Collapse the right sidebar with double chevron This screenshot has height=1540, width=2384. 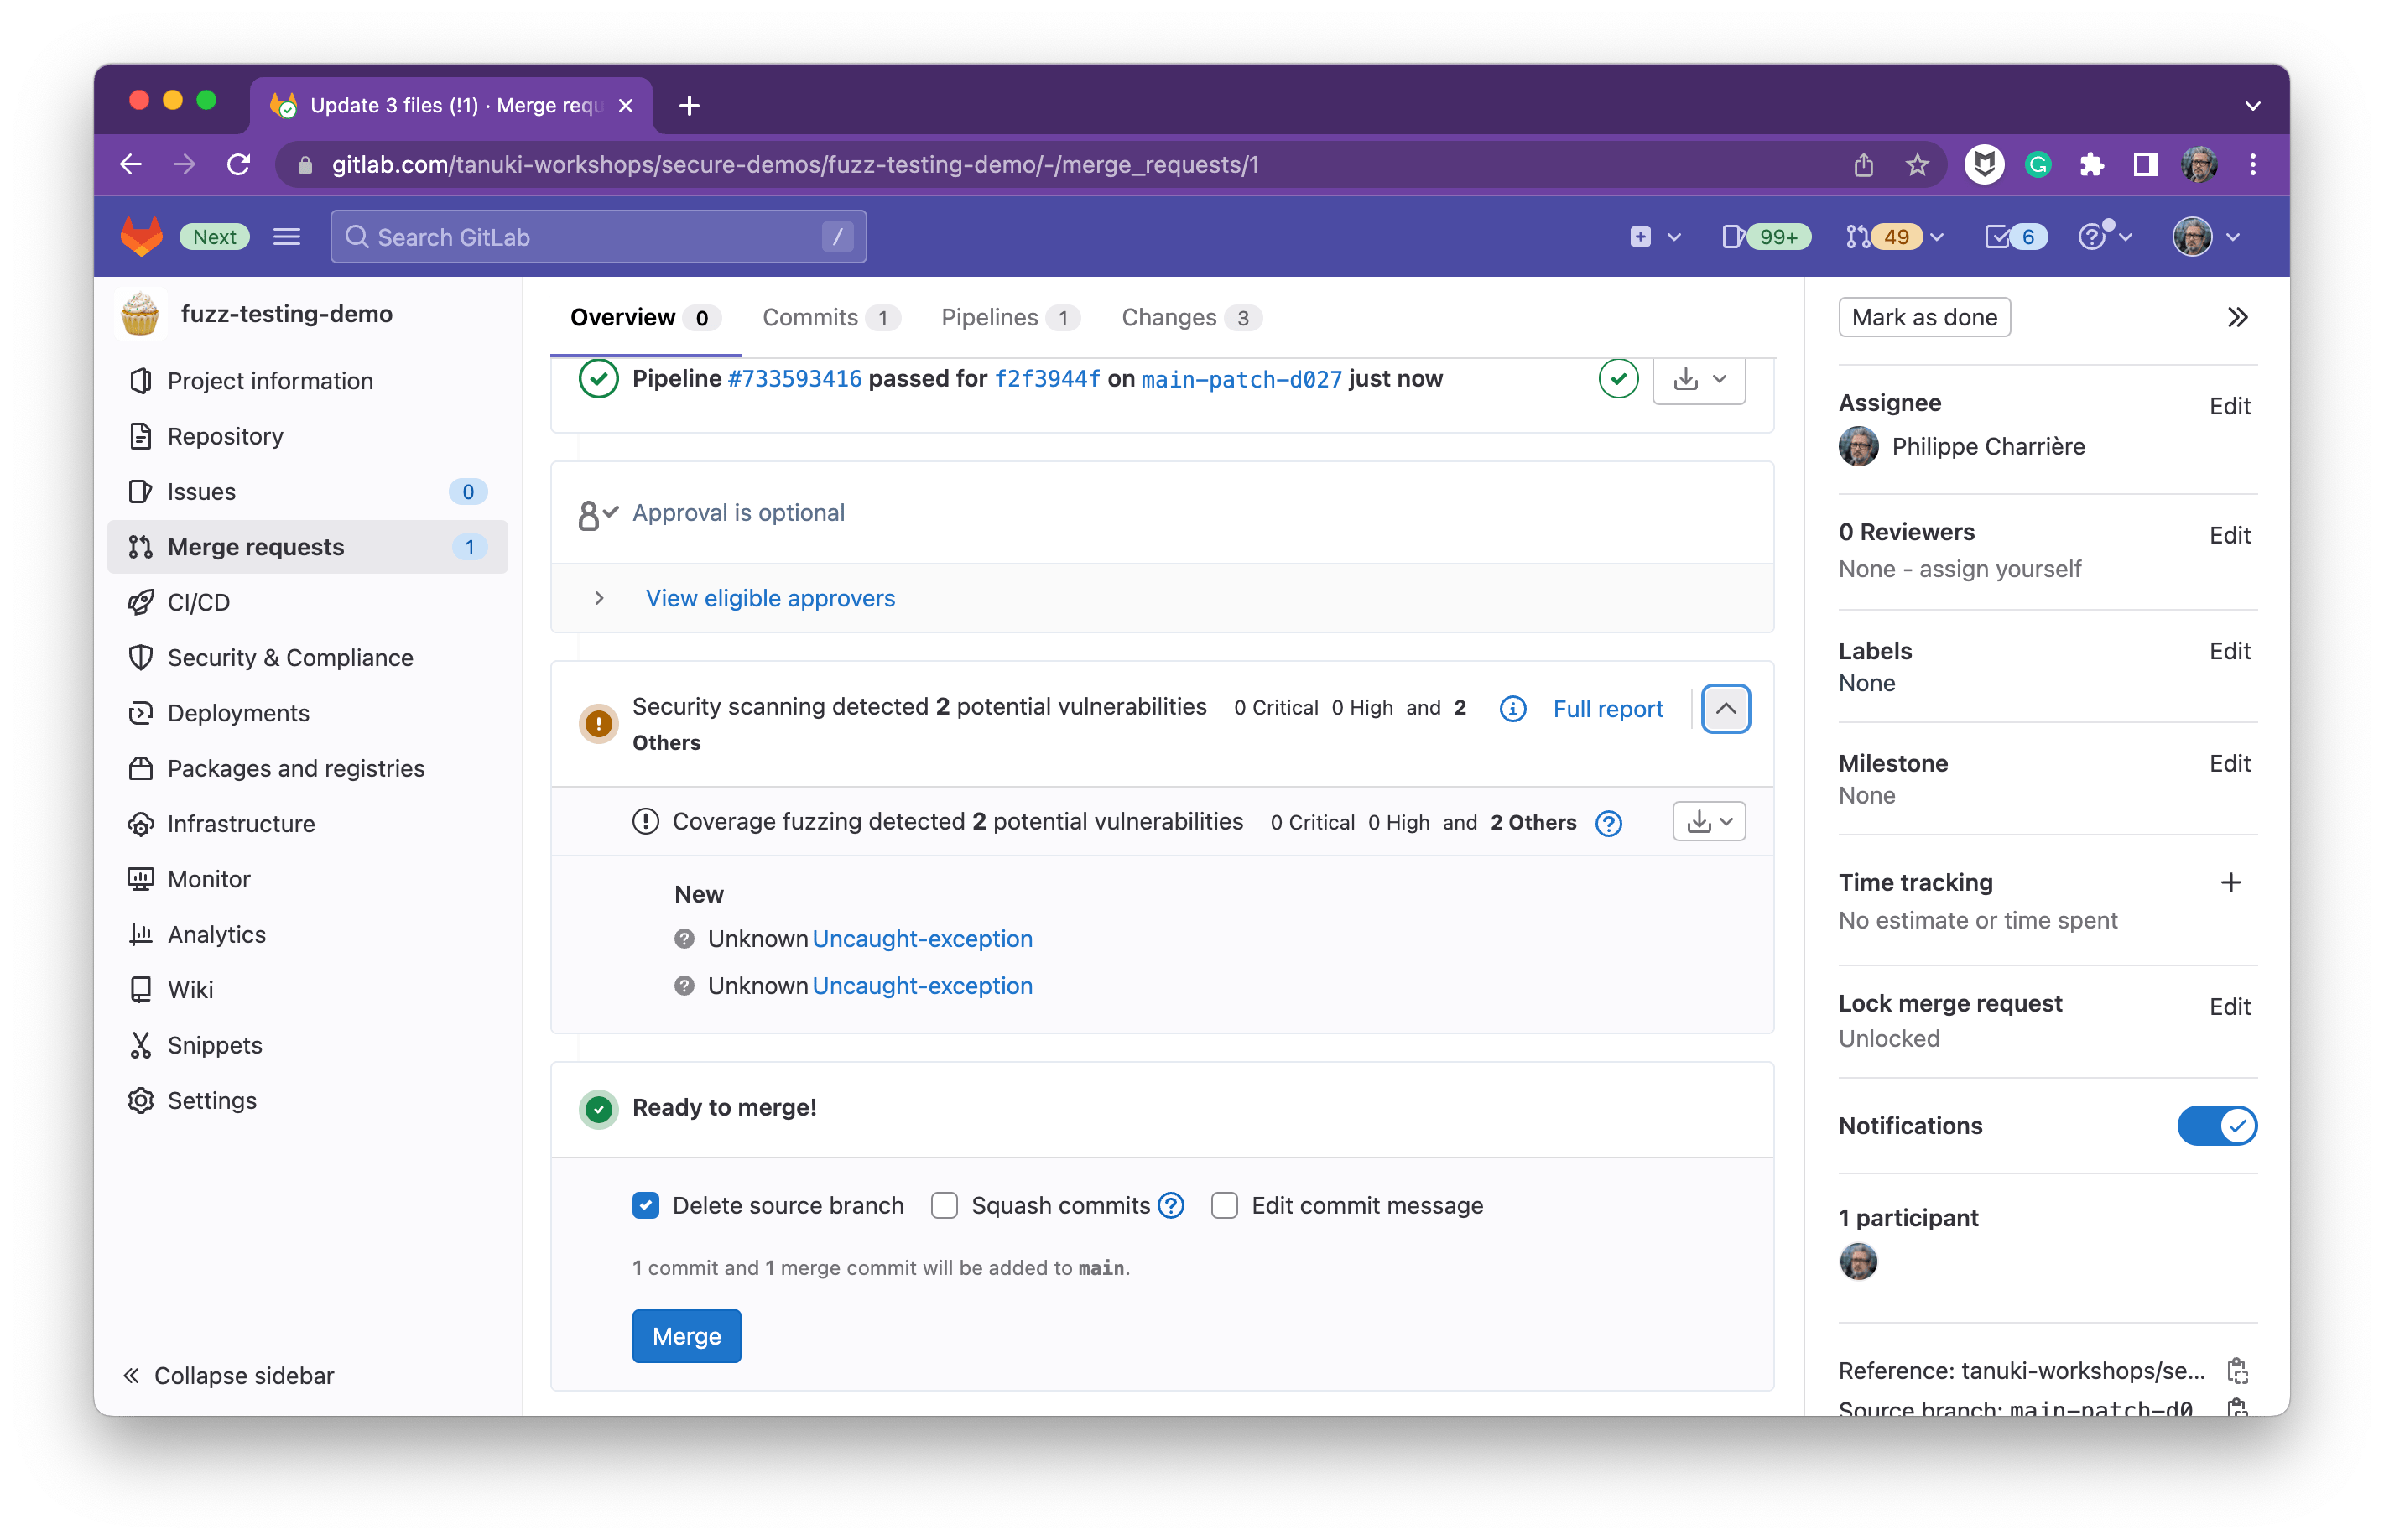point(2237,318)
